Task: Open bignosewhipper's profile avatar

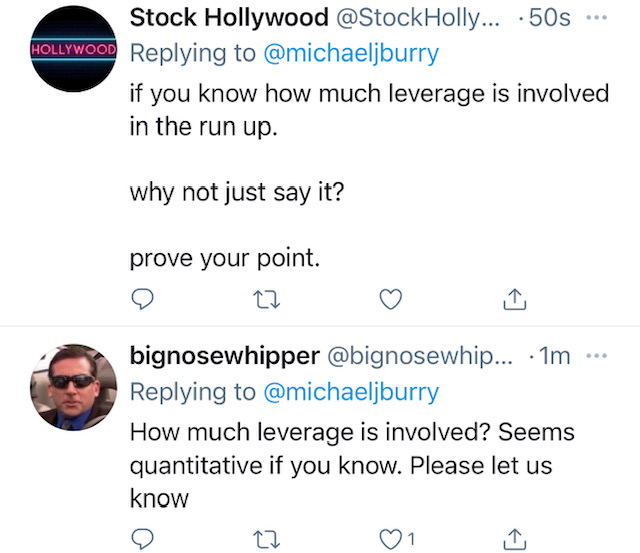Action: 73,387
